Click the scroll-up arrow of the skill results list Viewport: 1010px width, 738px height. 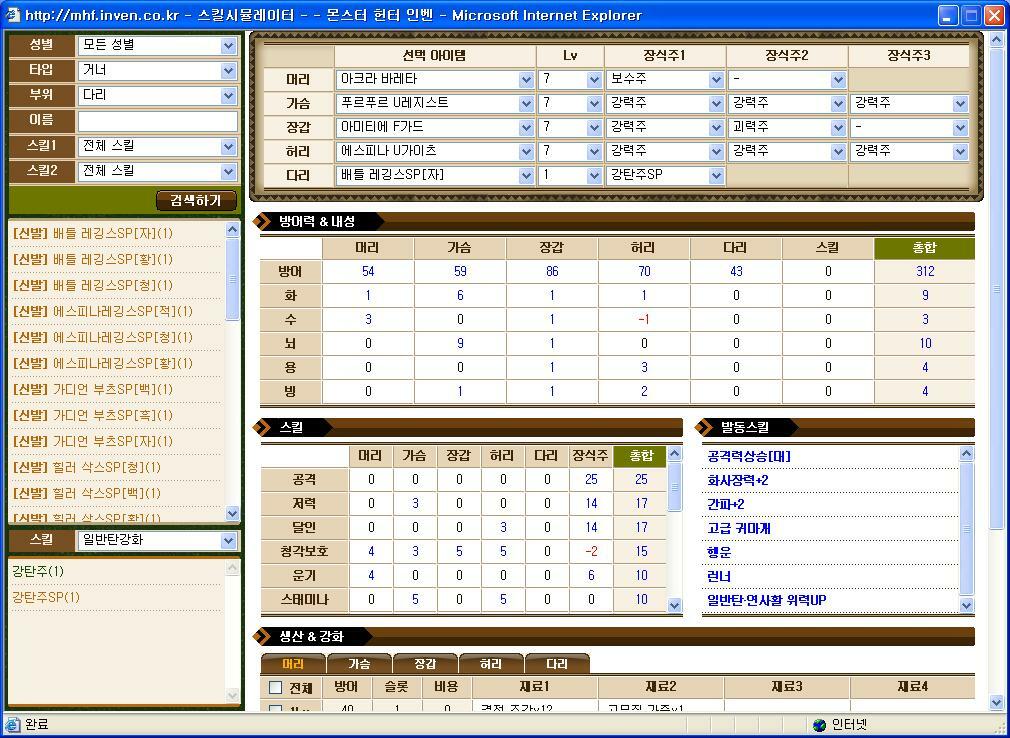pos(233,230)
